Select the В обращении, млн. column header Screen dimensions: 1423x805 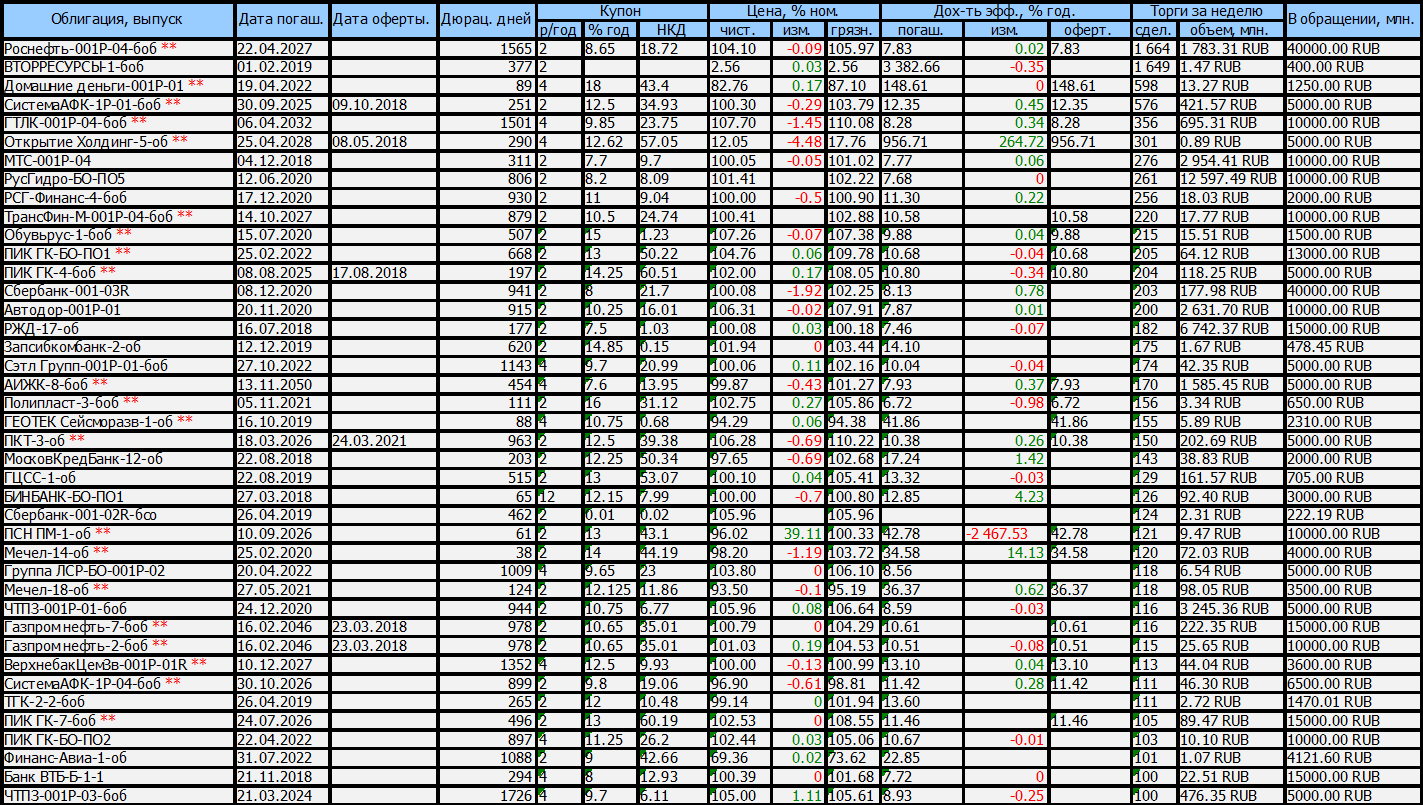point(1352,20)
